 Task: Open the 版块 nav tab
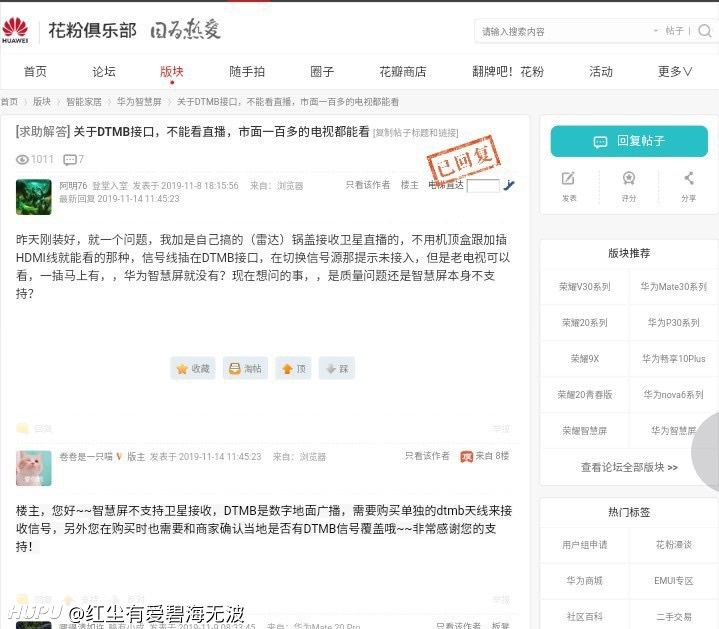[x=172, y=72]
